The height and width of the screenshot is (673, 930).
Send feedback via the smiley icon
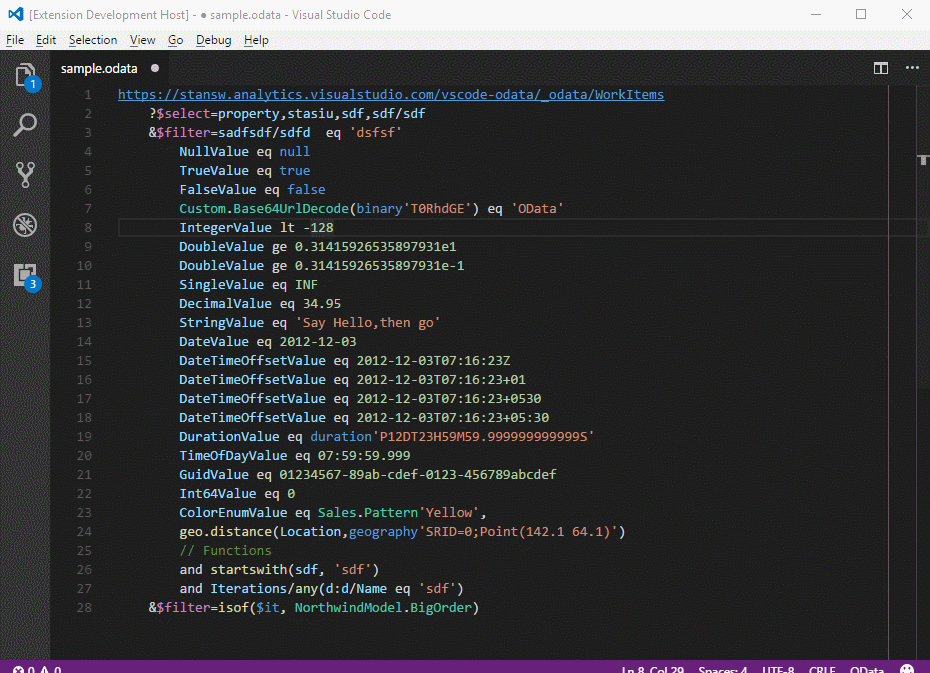(x=906, y=666)
